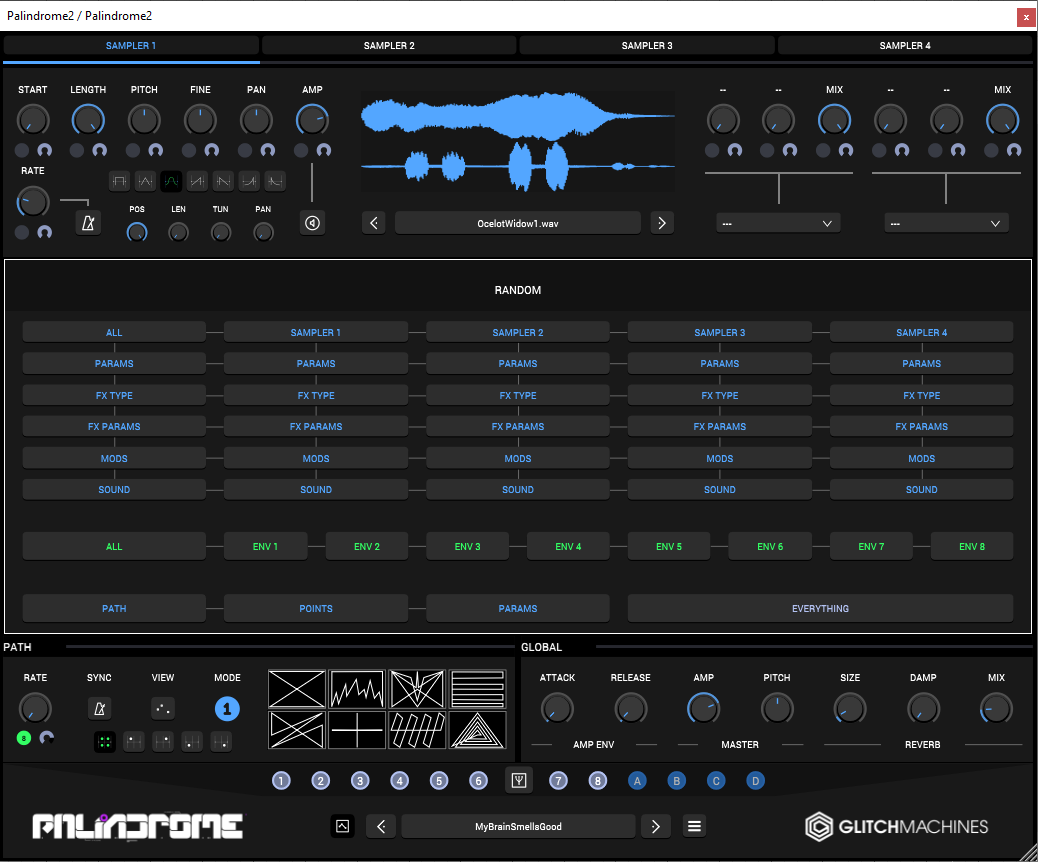Select the bottom-left dot path corner mode
Image resolution: width=1038 pixels, height=862 pixels.
click(x=192, y=742)
